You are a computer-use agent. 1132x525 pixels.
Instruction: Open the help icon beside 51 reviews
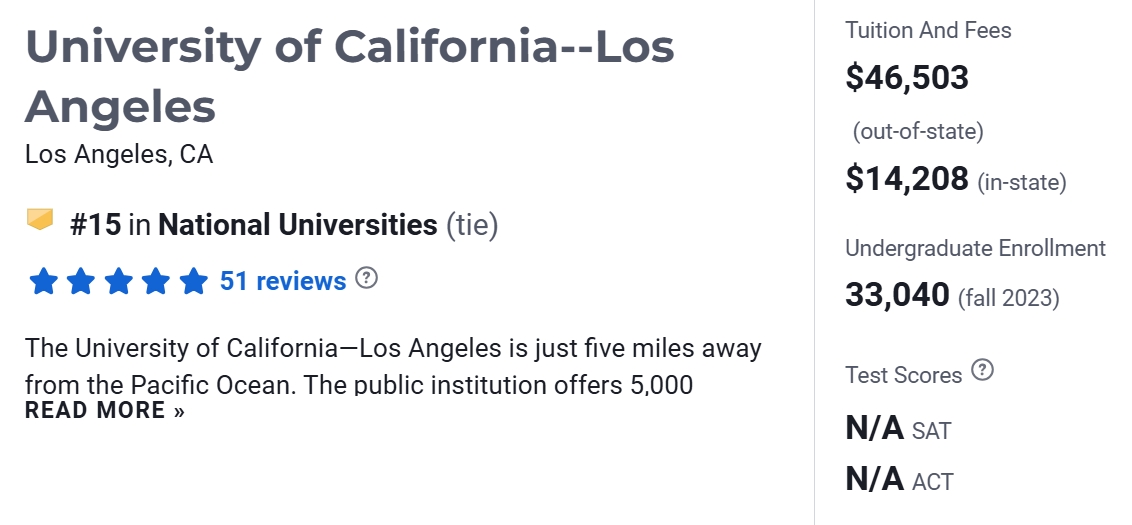[x=367, y=279]
